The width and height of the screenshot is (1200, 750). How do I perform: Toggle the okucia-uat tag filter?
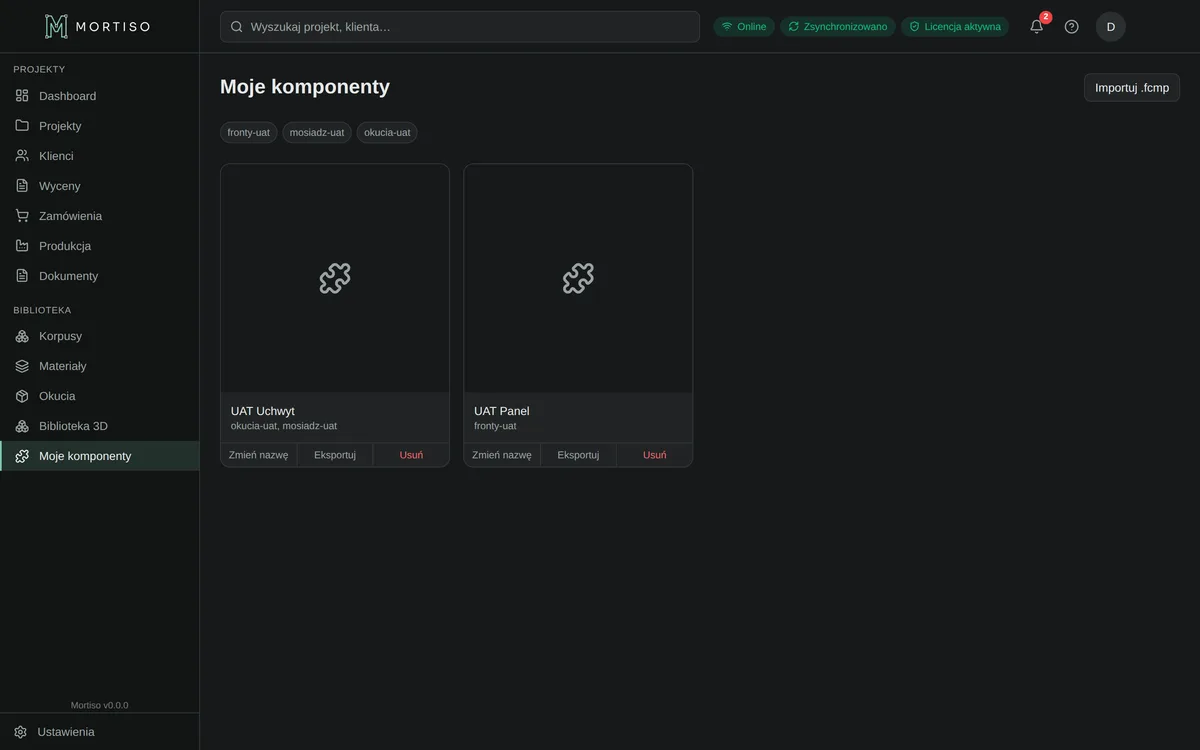pyautogui.click(x=387, y=133)
